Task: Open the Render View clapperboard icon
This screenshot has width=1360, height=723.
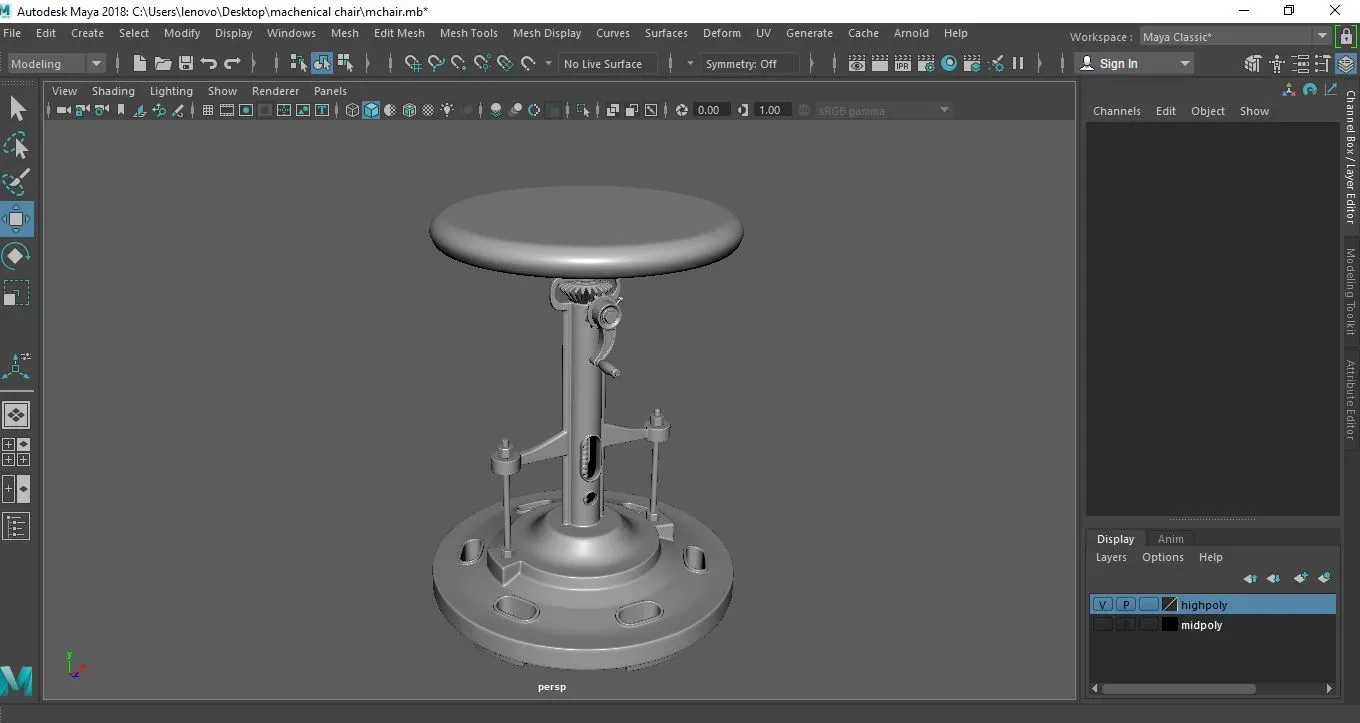Action: (857, 63)
